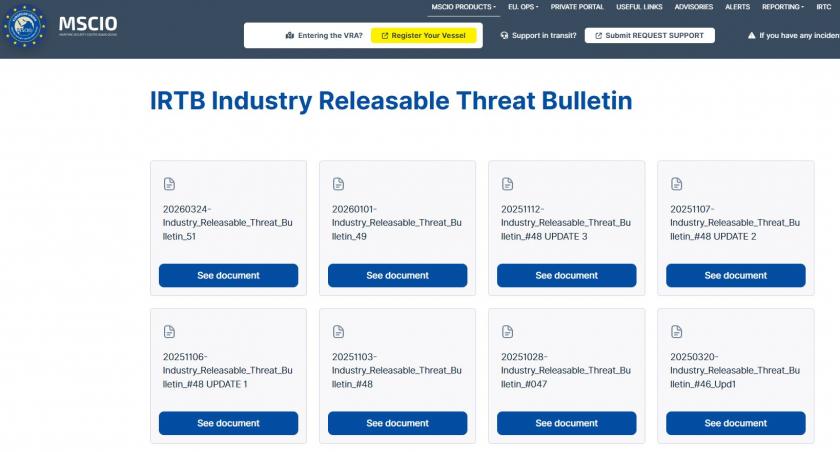Click the IRTB Industry Releasable Threat Bulletin heading
840x452 pixels.
391,101
